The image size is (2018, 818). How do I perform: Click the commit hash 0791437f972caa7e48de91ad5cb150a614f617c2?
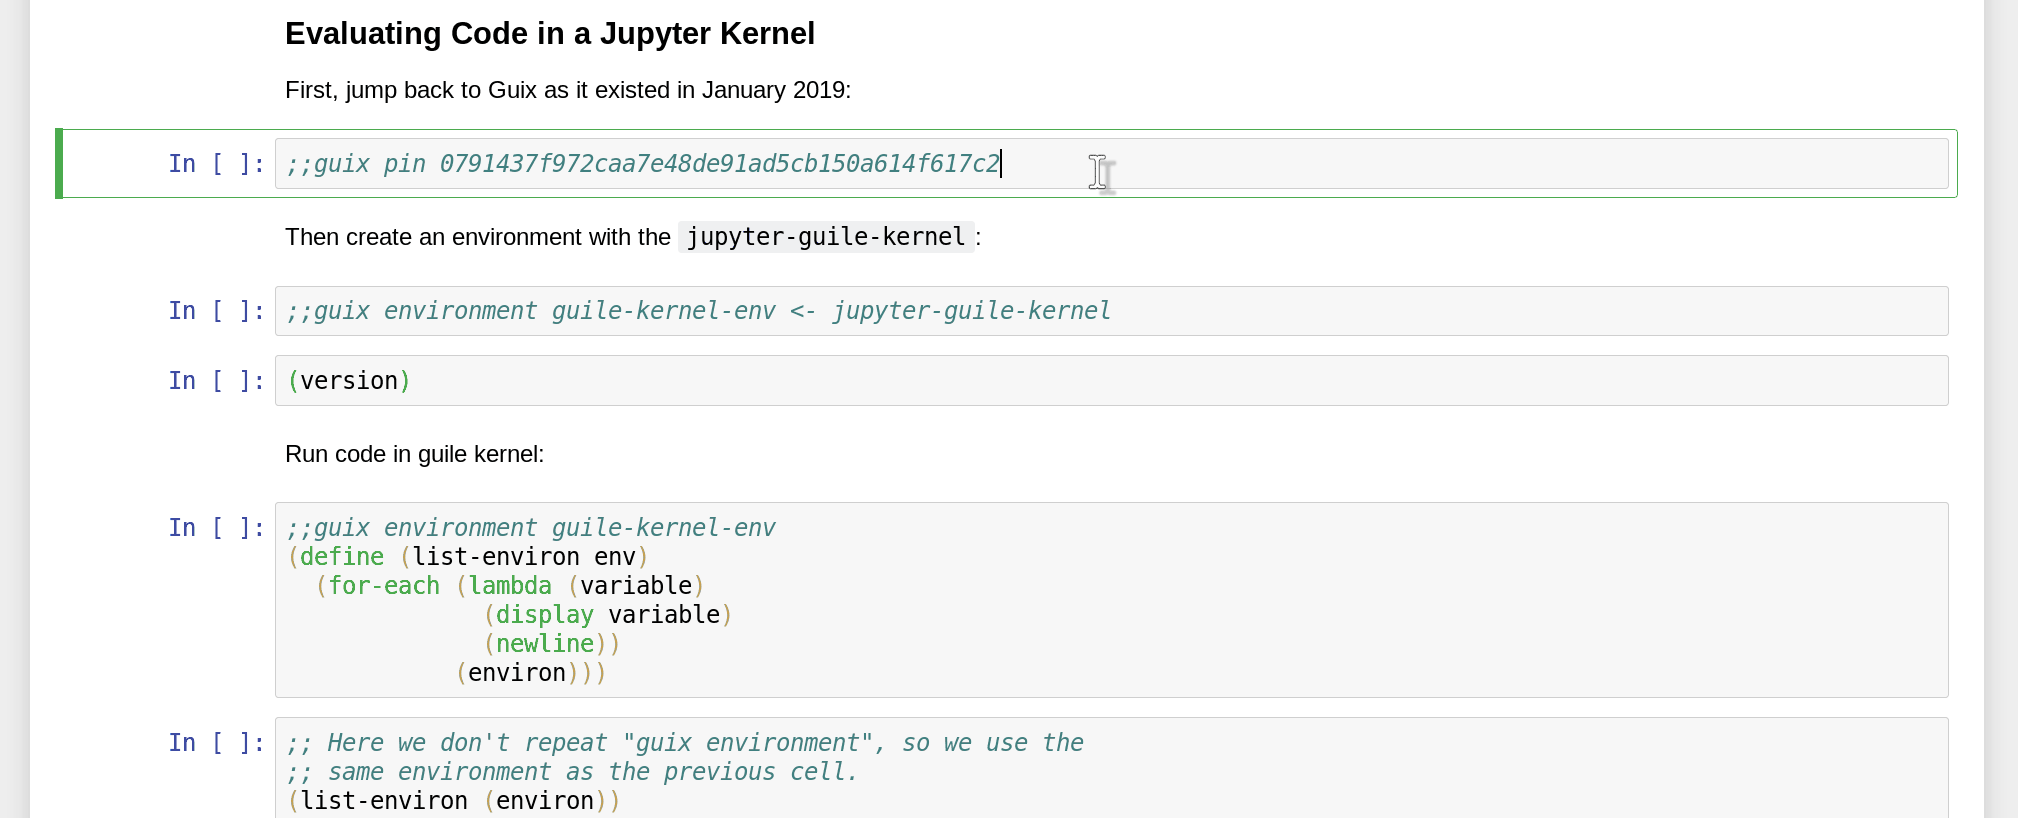point(720,164)
